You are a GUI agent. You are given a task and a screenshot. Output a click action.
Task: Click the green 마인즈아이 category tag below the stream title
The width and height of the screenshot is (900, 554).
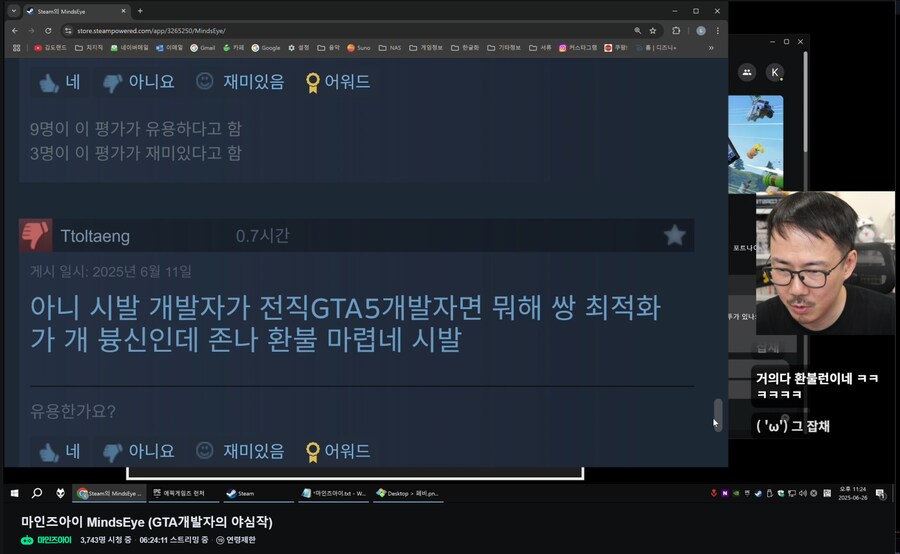[x=46, y=540]
